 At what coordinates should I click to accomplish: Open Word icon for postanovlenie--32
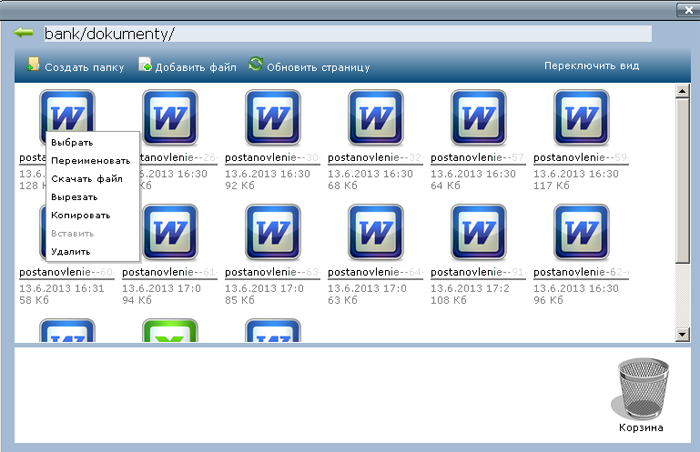point(375,117)
